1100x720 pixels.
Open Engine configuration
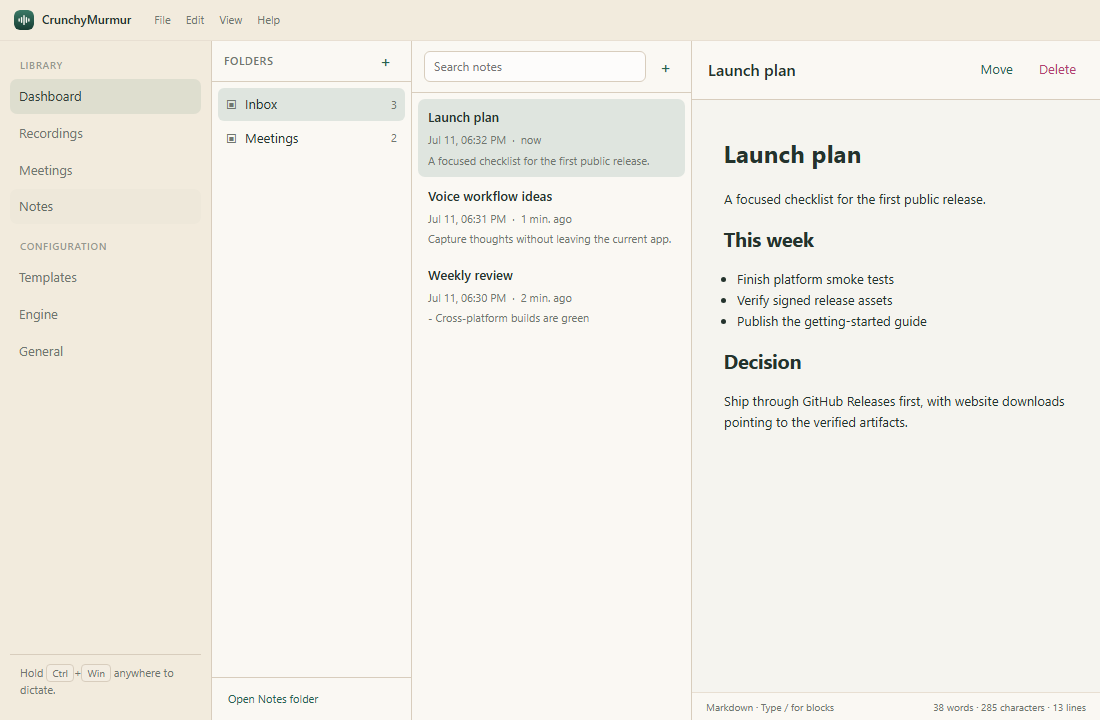(x=105, y=314)
